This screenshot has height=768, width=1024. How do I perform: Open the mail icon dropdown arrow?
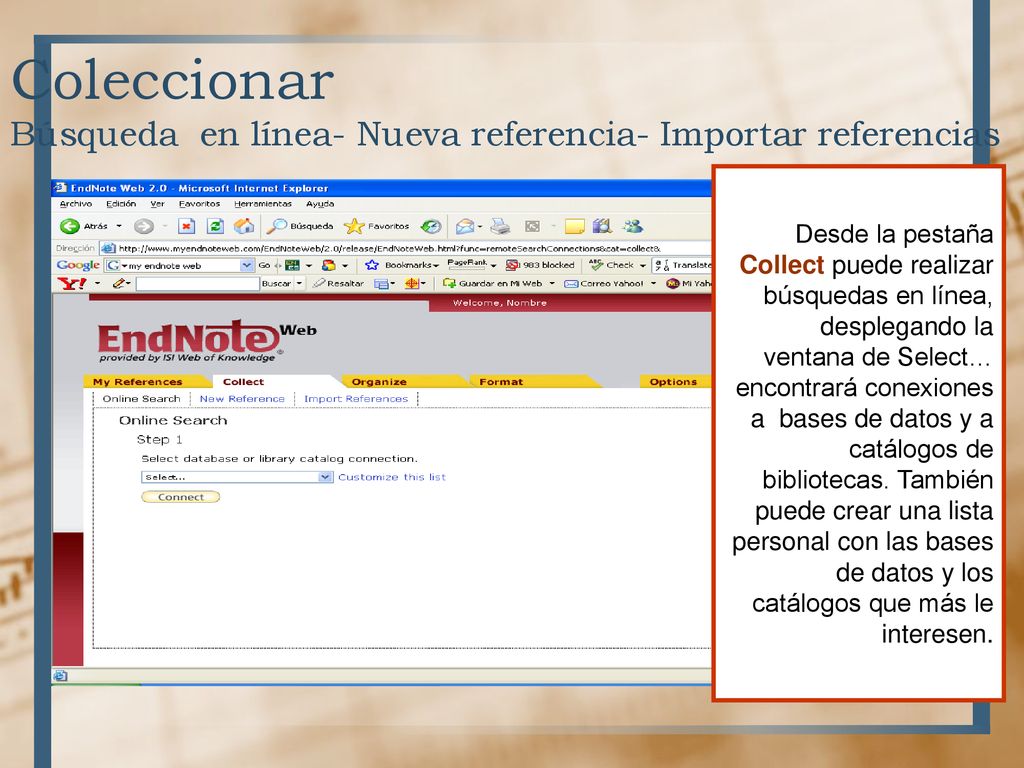[x=480, y=227]
